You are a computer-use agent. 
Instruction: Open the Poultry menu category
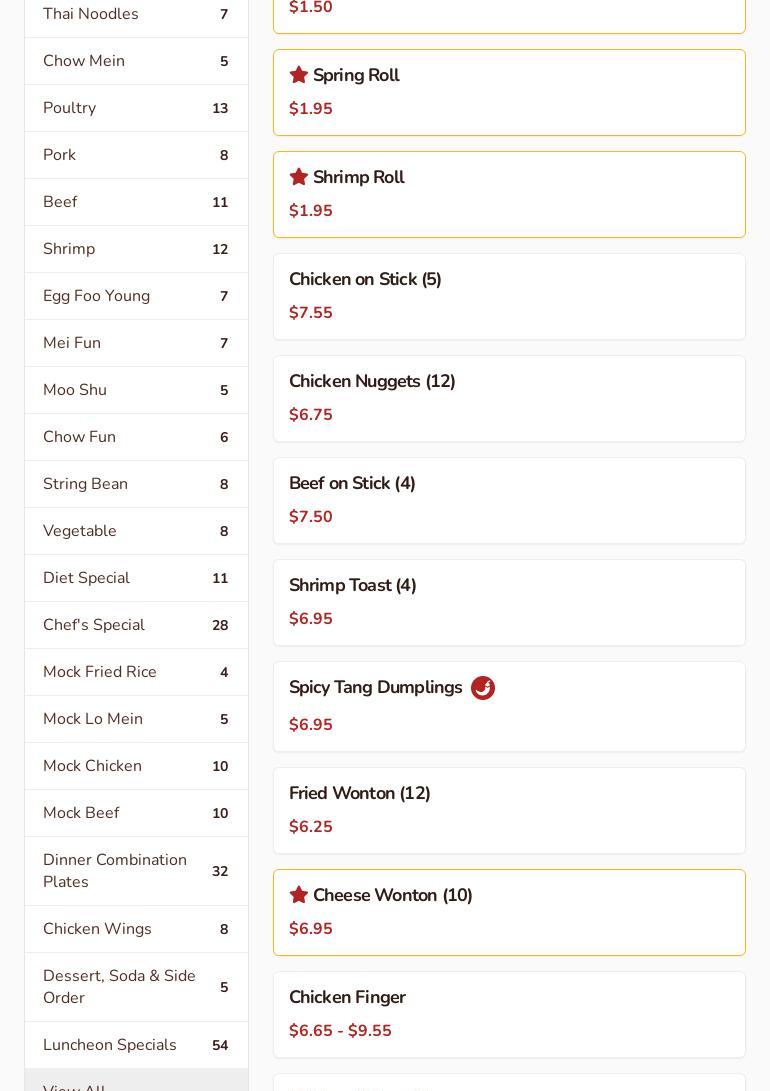[136, 108]
